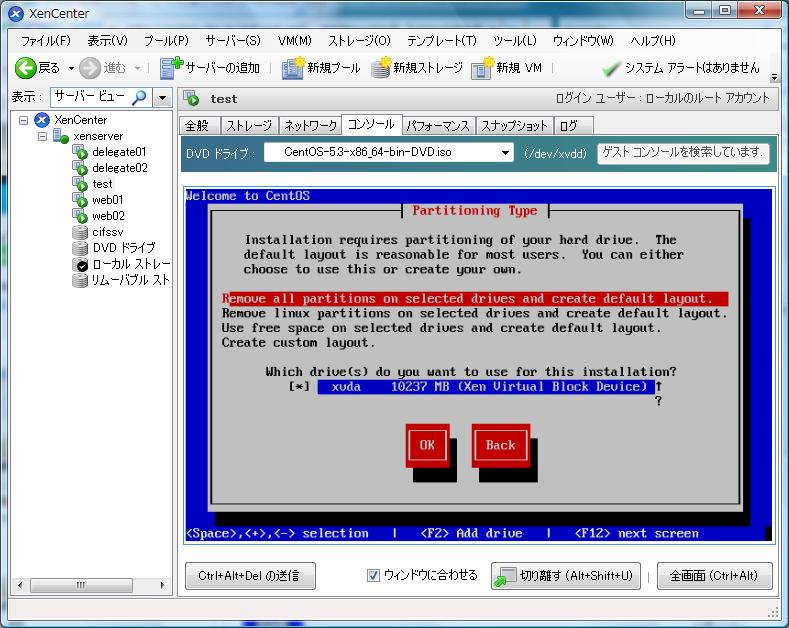Open the プール(P) menu
The image size is (789, 628).
click(167, 41)
